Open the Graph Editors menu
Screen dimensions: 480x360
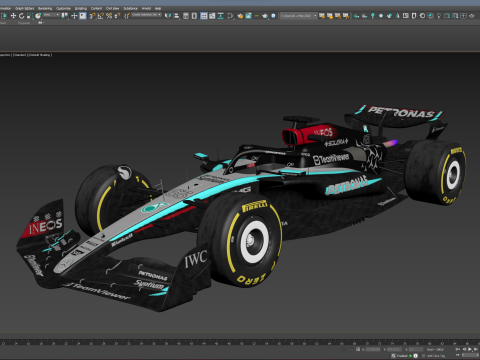pyautogui.click(x=24, y=8)
